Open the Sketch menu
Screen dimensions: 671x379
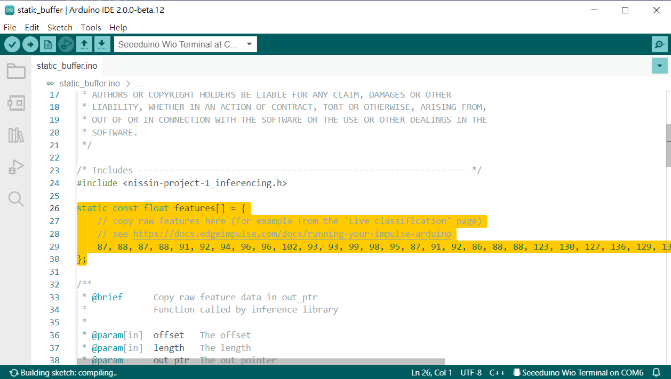pos(59,27)
